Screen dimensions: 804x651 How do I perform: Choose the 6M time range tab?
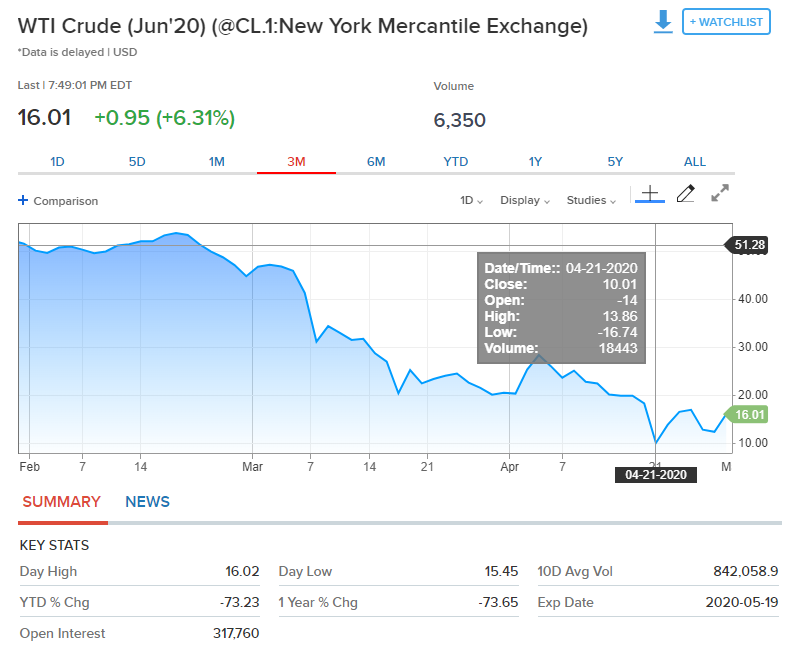(376, 162)
